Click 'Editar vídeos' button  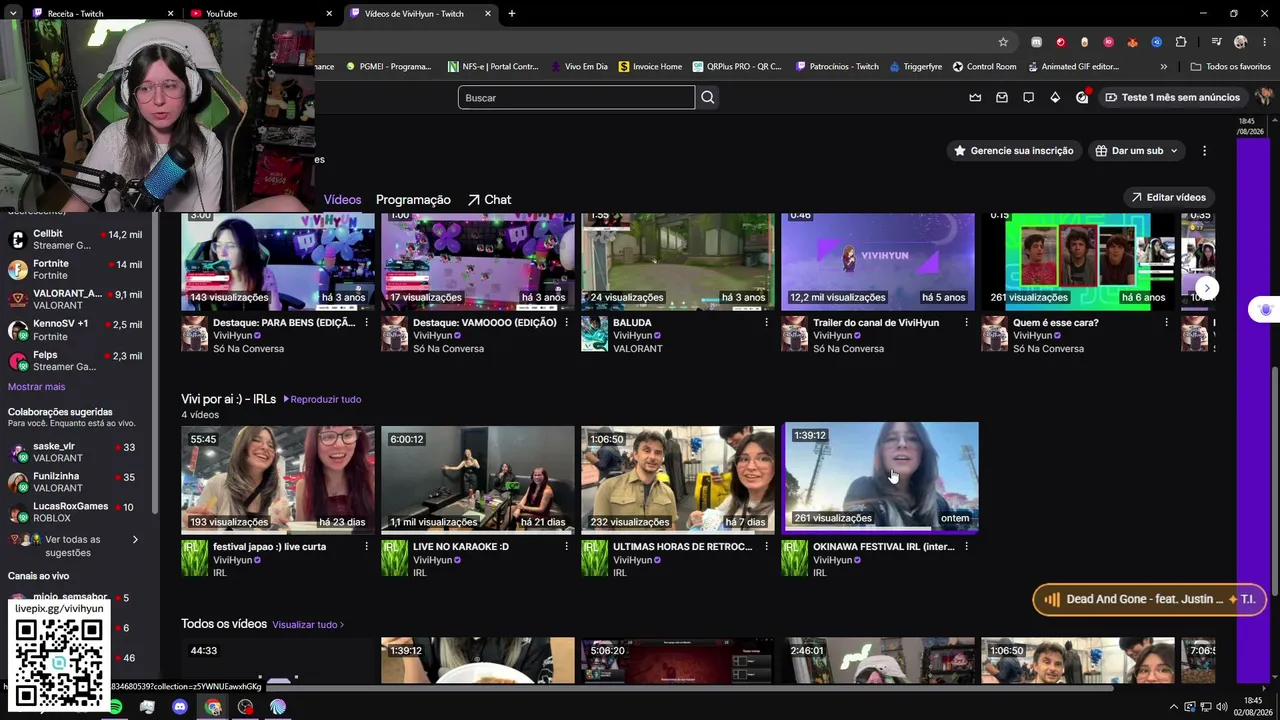(x=1168, y=197)
